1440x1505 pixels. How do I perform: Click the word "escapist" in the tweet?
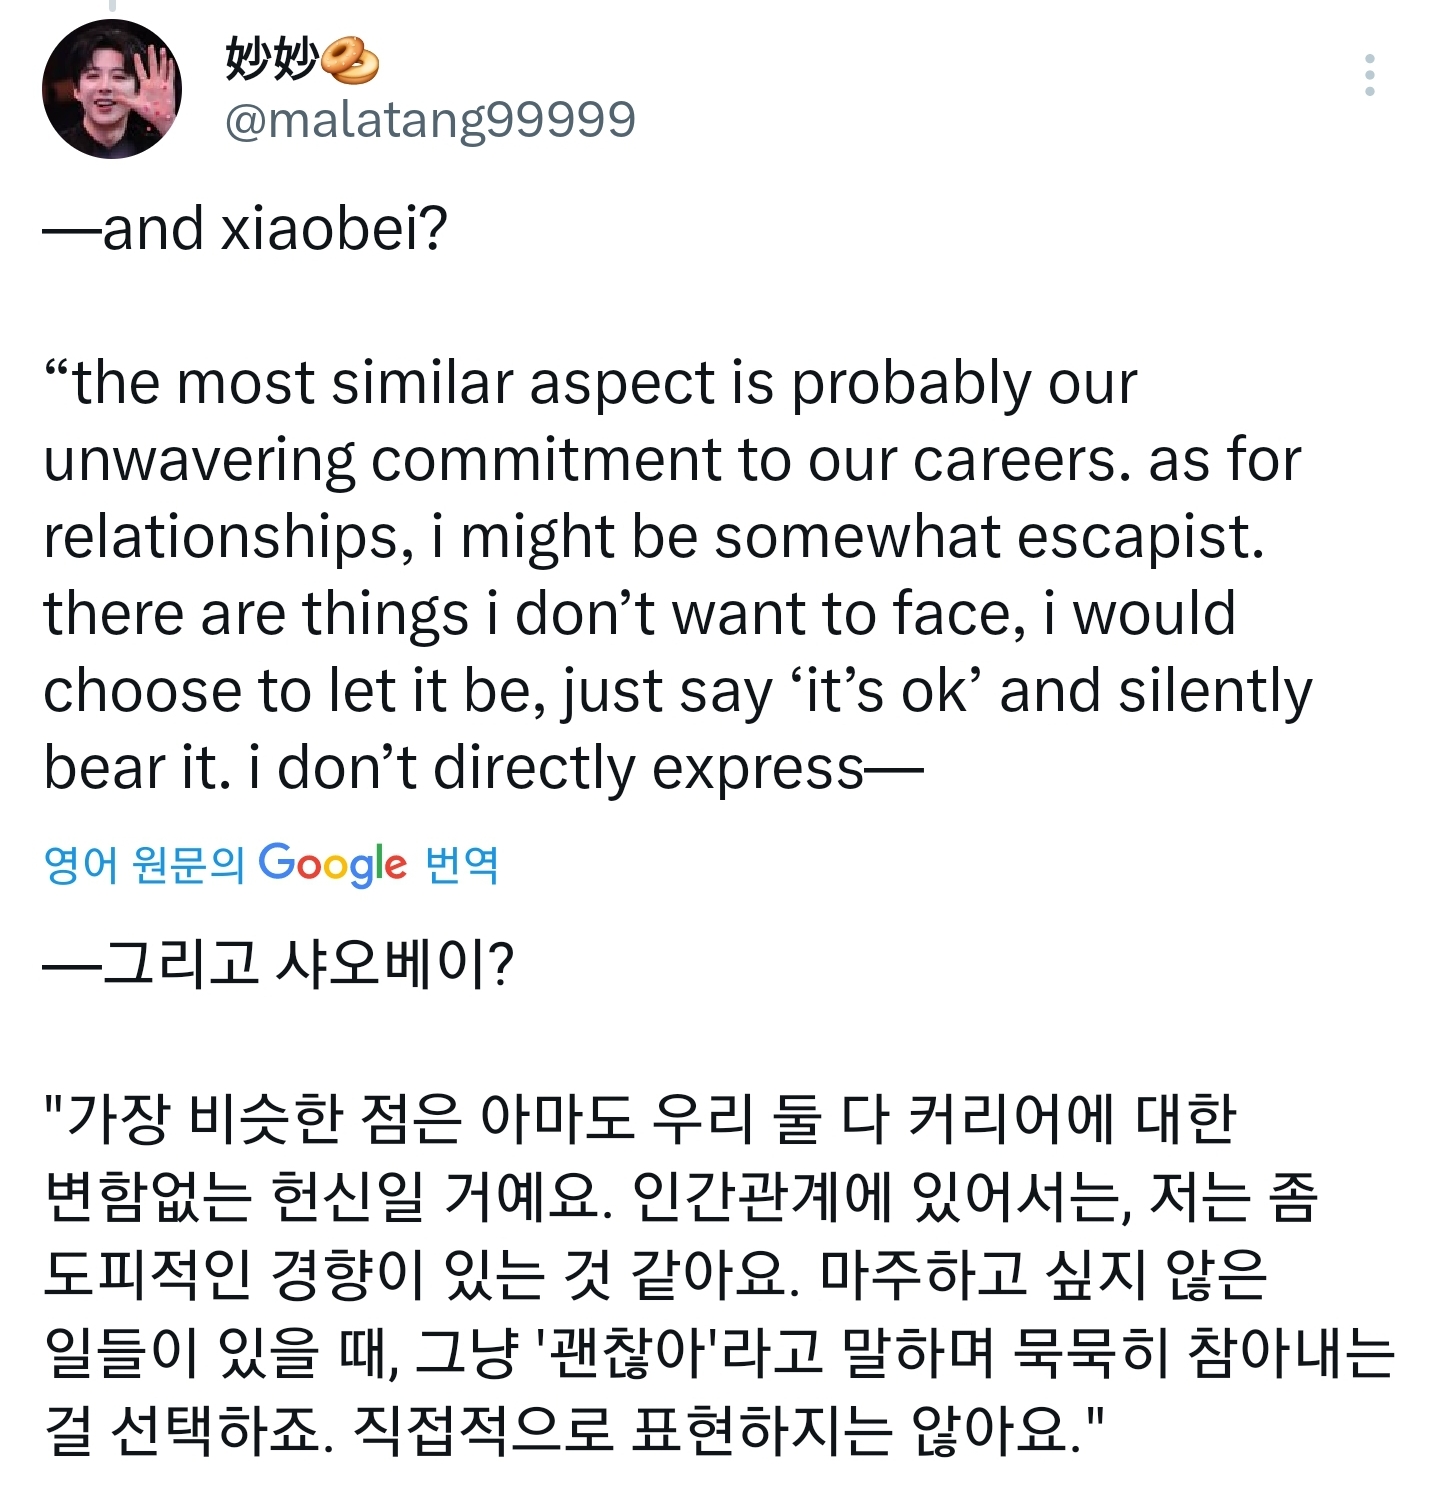click(x=1133, y=538)
